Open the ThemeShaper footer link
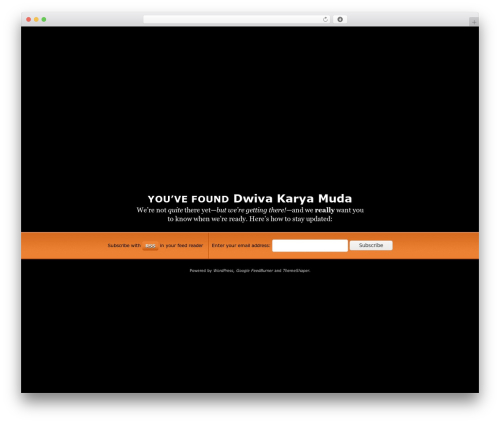Screen dimensions: 500x423 click(x=296, y=271)
